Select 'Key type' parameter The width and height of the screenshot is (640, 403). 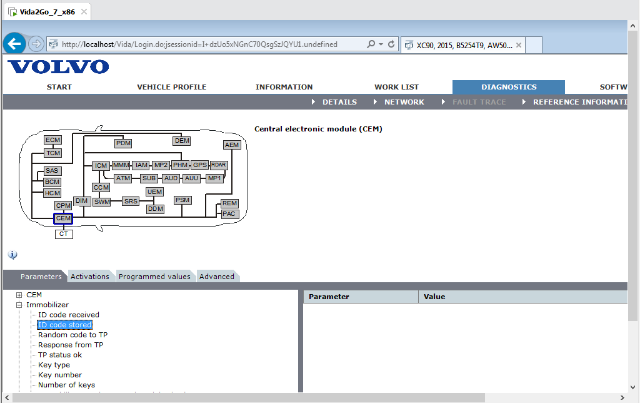(x=54, y=365)
